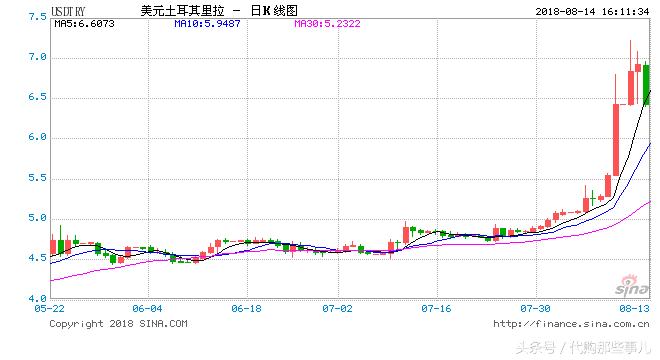Select the MA30:5.2322 indicator label
Viewport: 660px width, 360px height.
pos(327,24)
